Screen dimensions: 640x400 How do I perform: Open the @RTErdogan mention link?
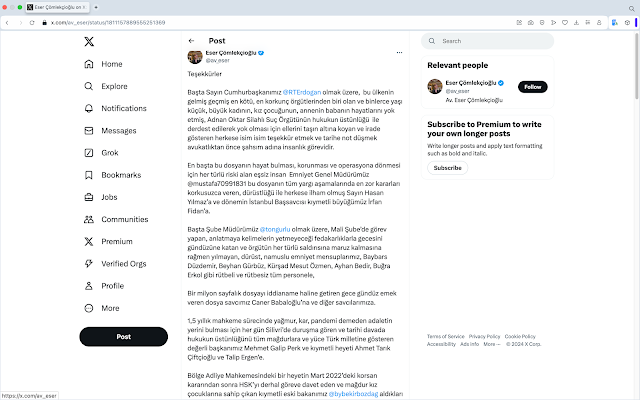click(x=302, y=92)
